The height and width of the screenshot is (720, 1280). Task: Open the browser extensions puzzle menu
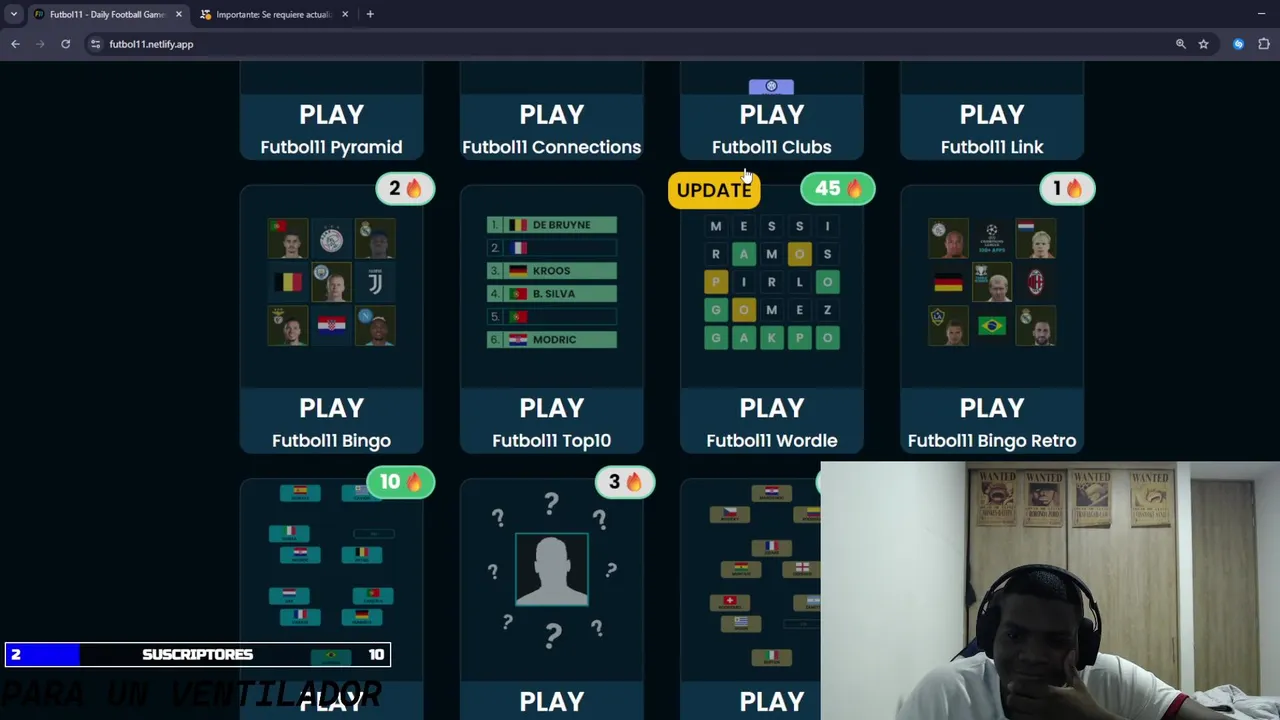[1264, 44]
